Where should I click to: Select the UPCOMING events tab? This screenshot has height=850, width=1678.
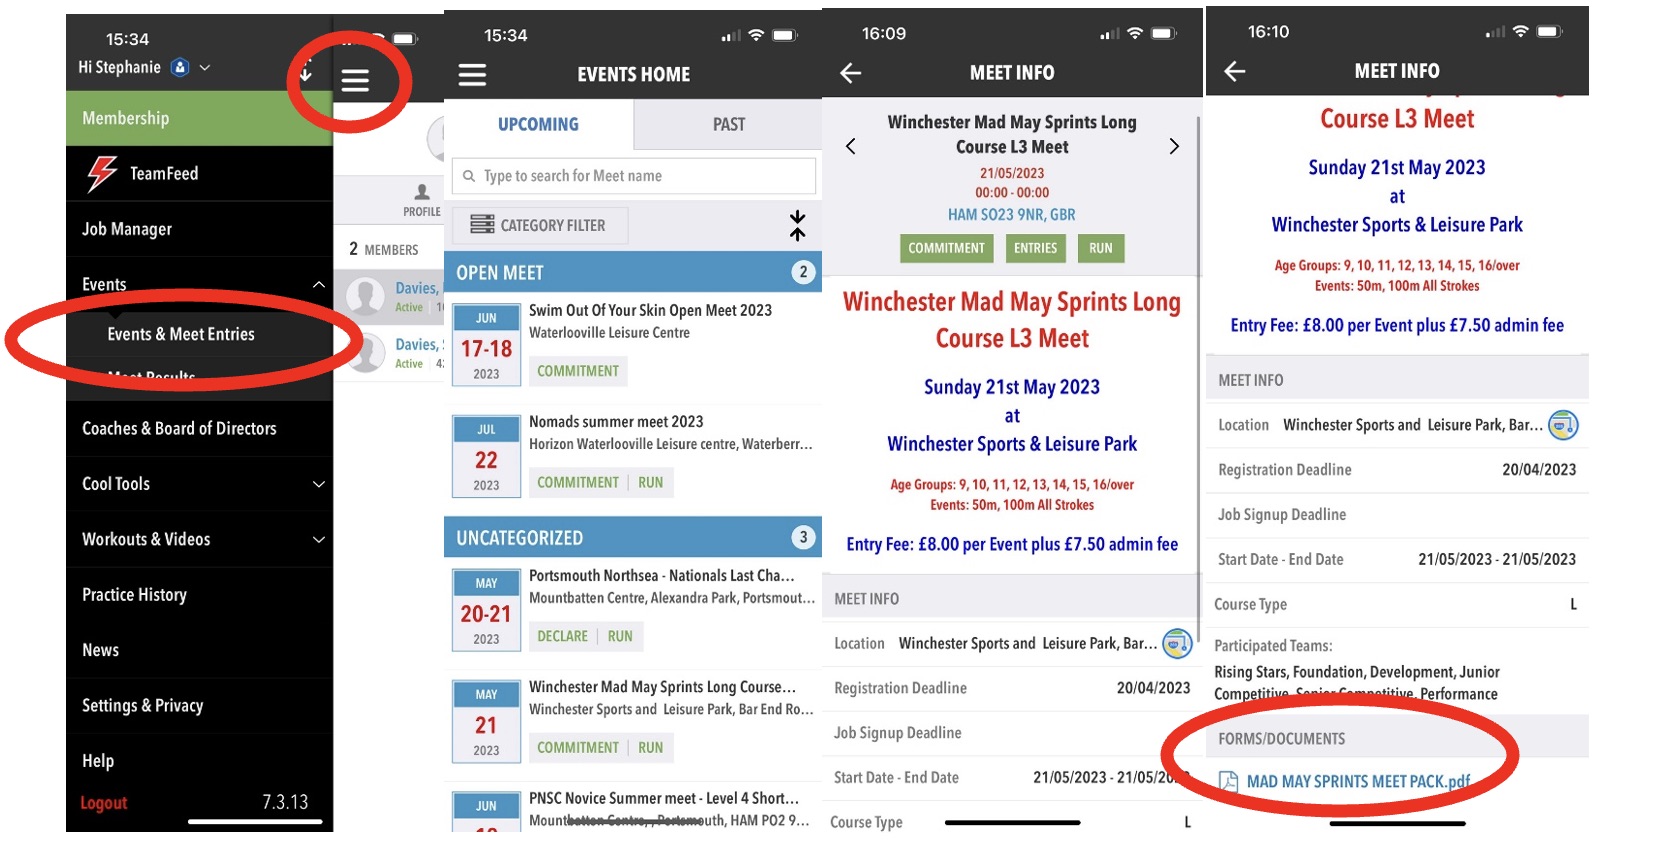click(x=538, y=124)
